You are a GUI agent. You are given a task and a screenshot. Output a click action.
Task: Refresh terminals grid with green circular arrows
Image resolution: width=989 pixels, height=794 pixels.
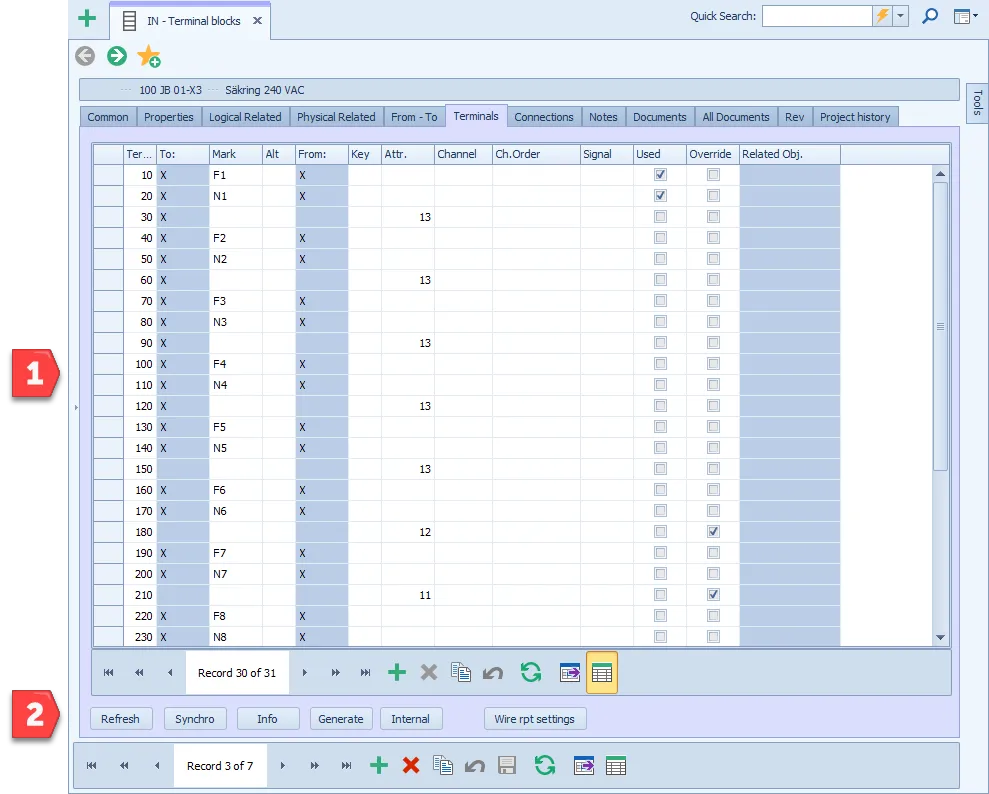pyautogui.click(x=531, y=672)
